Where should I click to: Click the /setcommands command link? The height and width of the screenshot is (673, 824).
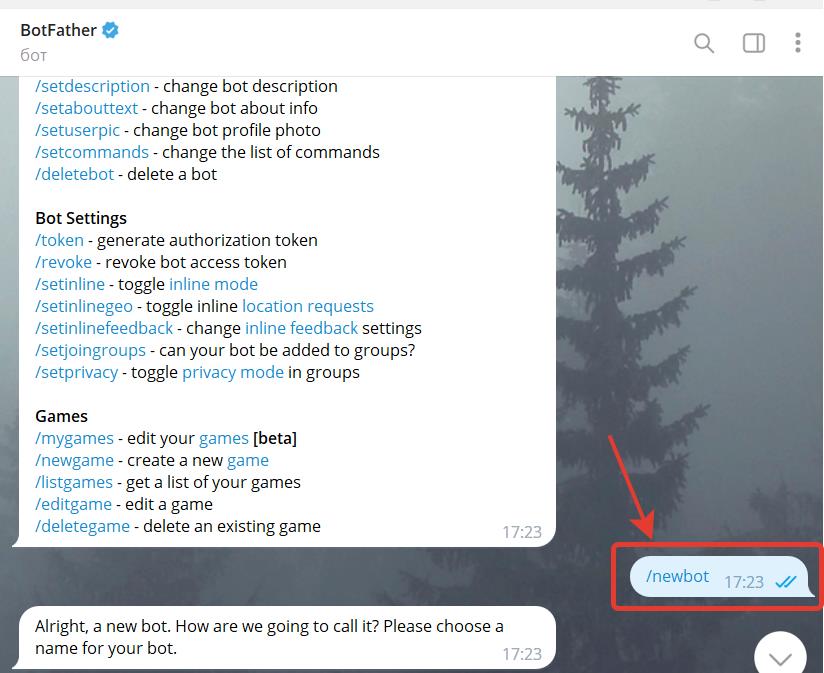pyautogui.click(x=92, y=152)
